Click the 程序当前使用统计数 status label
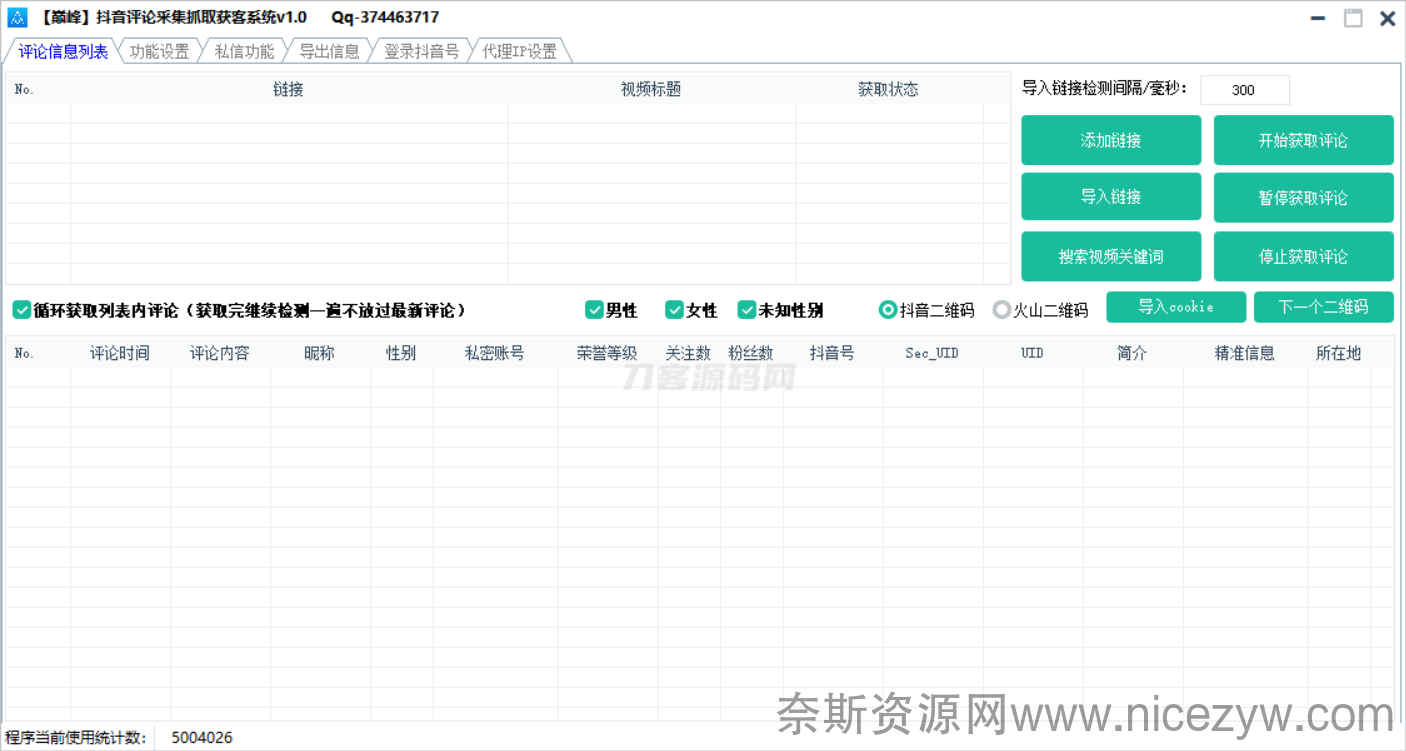The image size is (1406, 751). pos(76,738)
